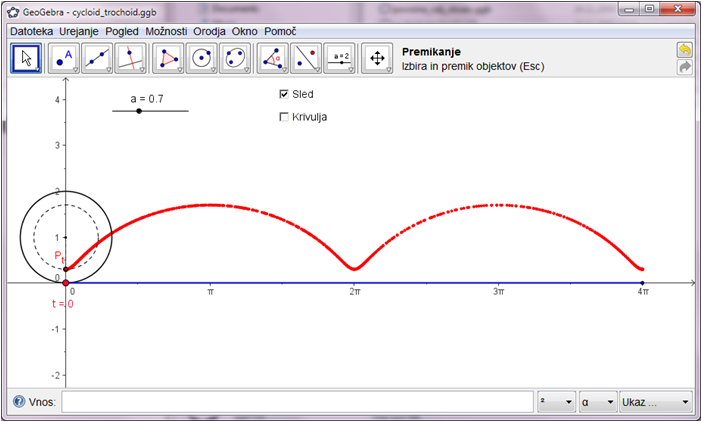Select the Ellipse conic tool
702x422 pixels.
pos(235,58)
